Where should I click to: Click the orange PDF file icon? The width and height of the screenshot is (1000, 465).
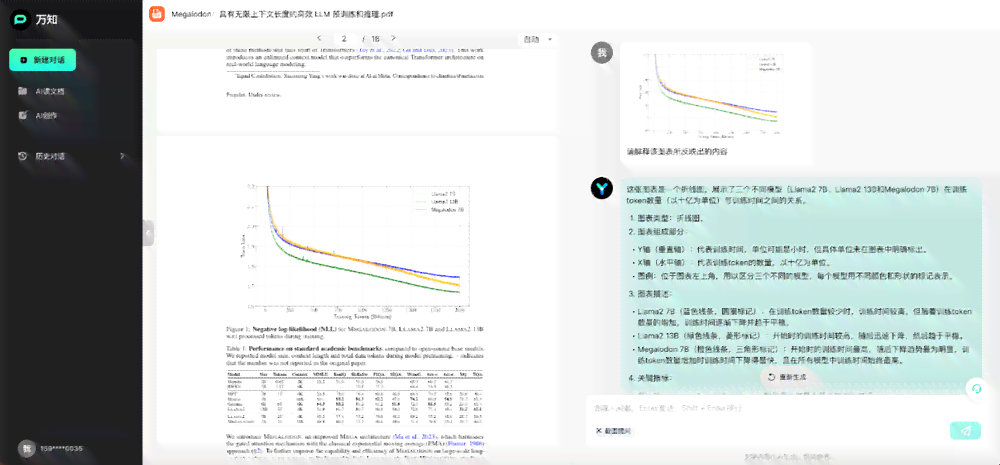click(x=157, y=13)
